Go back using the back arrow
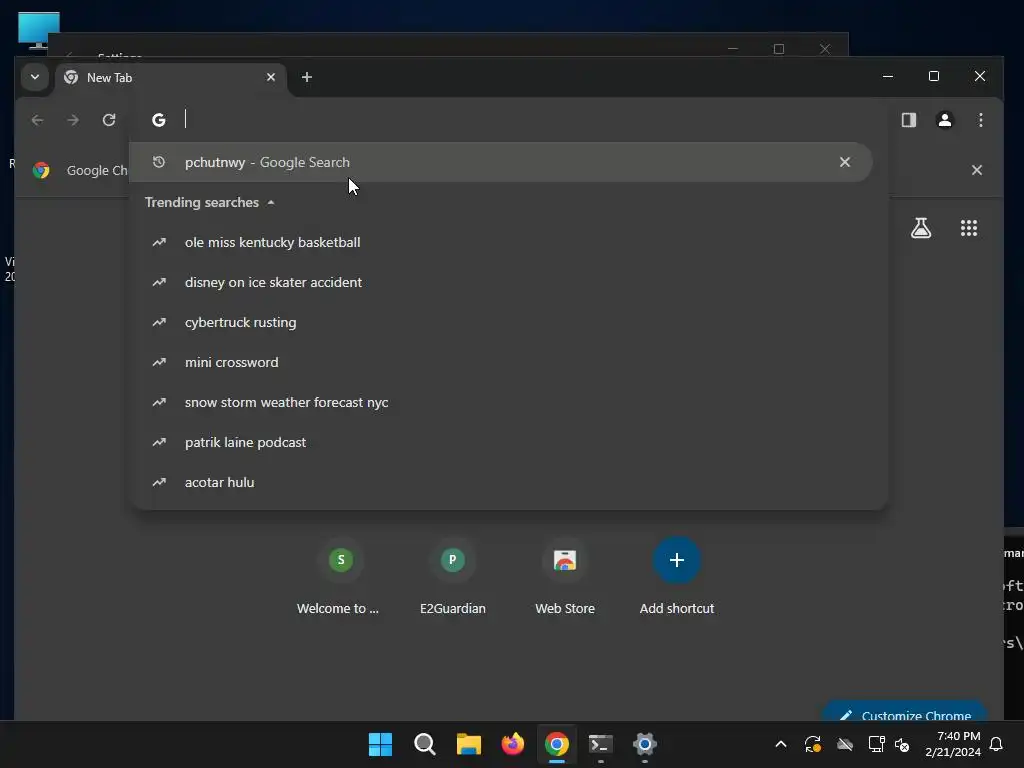The image size is (1024, 768). 37,120
